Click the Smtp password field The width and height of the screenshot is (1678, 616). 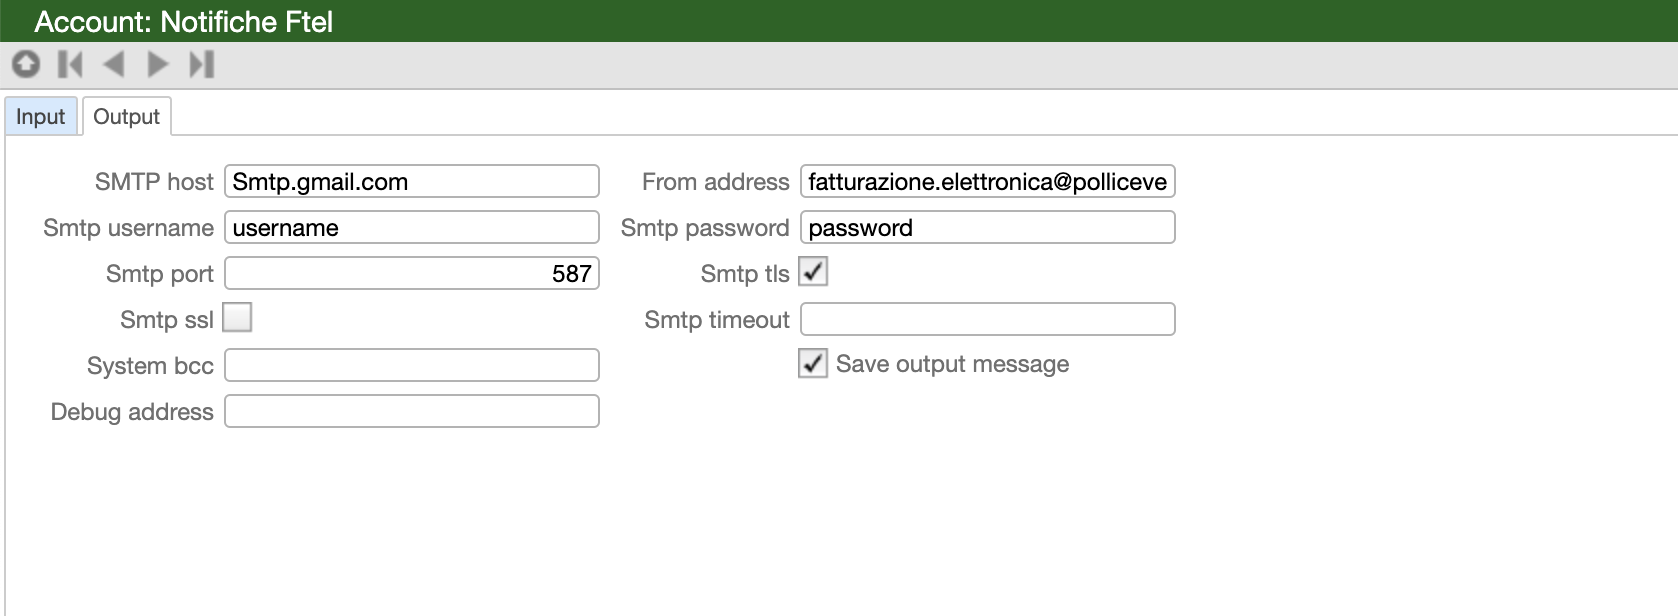click(988, 227)
